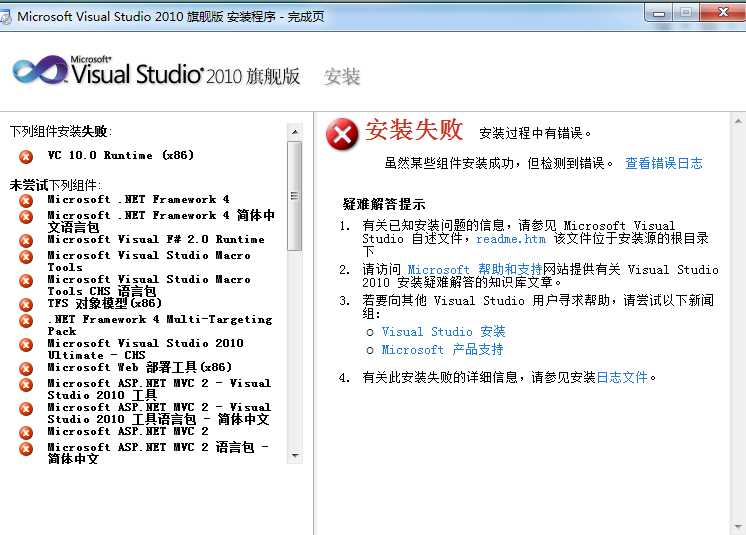Screen dimensions: 746x535
Task: Minimize the installer window
Action: pyautogui.click(x=659, y=13)
